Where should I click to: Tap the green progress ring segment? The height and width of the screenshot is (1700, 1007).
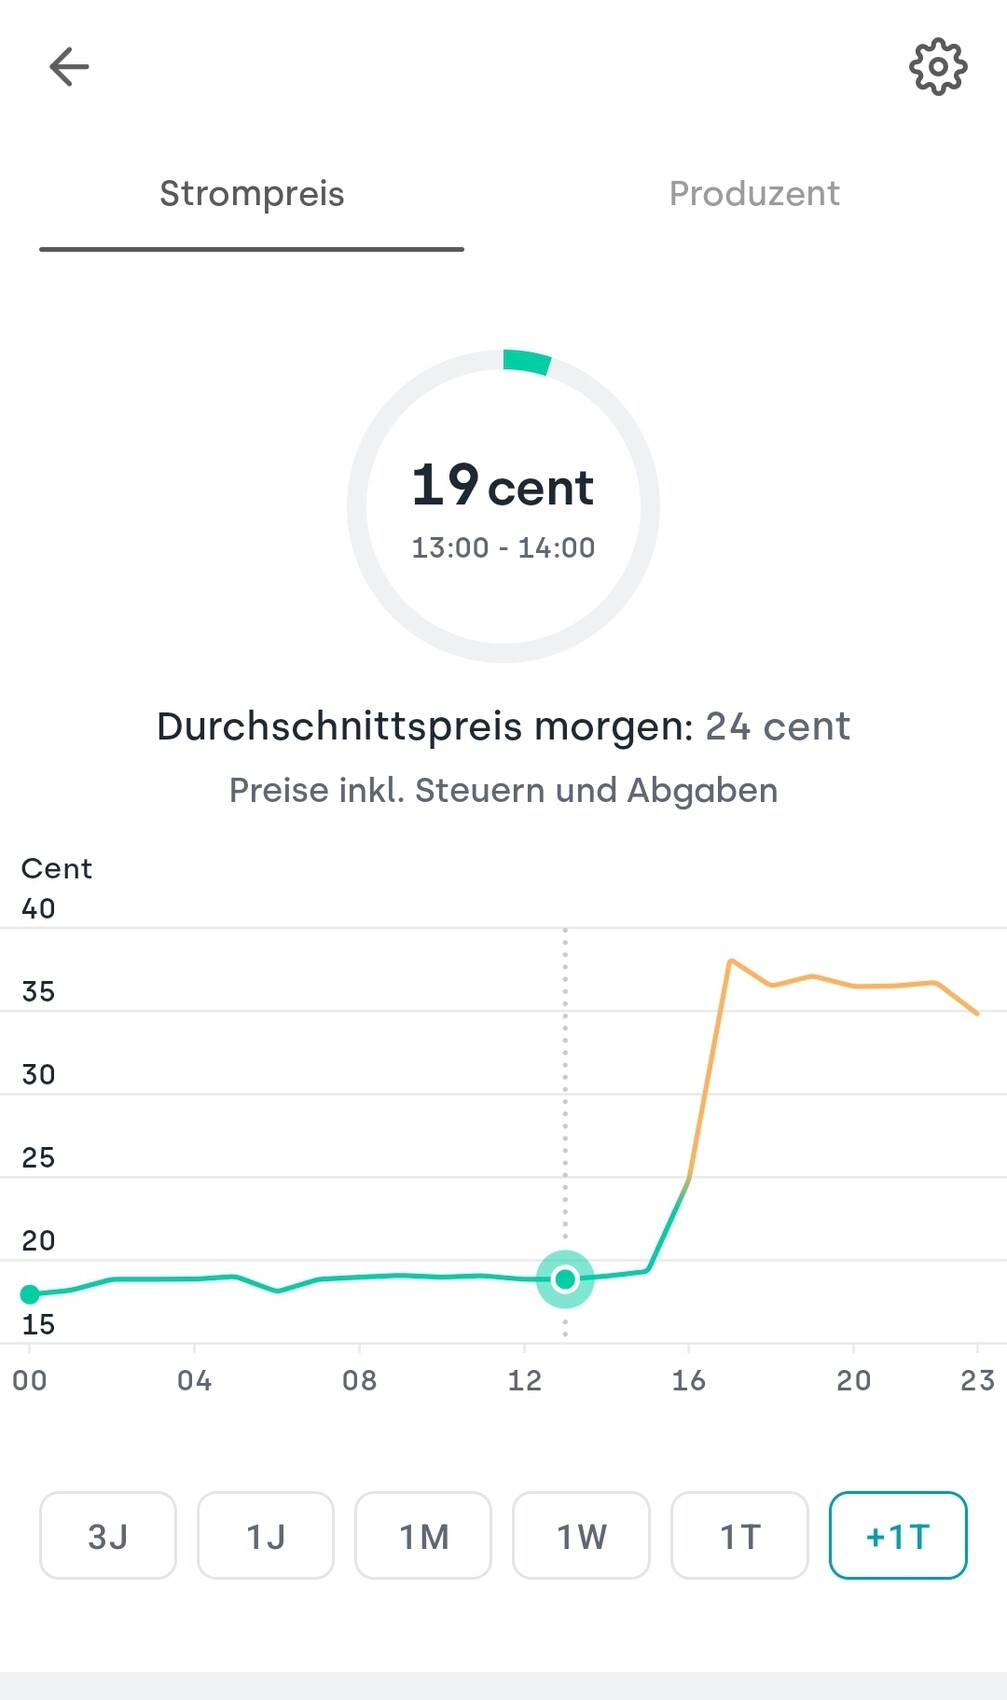tap(527, 361)
